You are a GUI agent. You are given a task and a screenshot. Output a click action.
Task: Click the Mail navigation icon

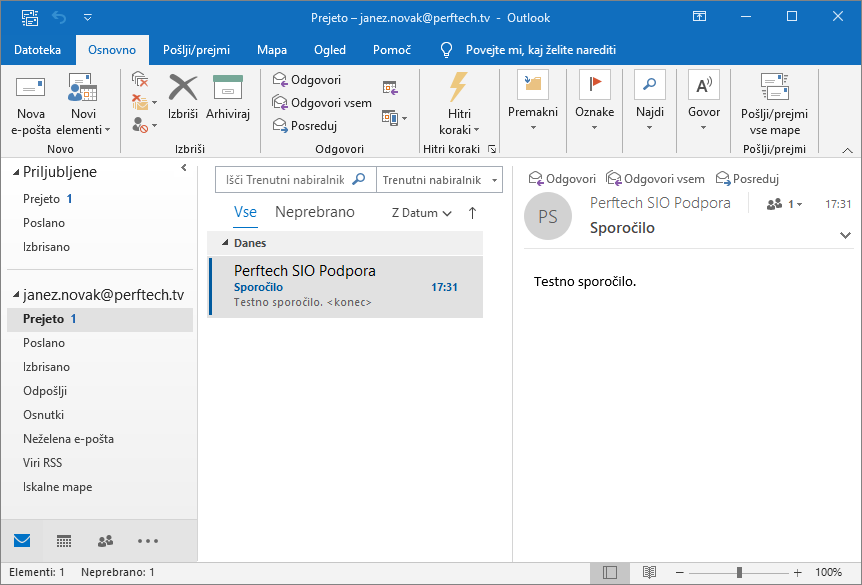point(22,541)
